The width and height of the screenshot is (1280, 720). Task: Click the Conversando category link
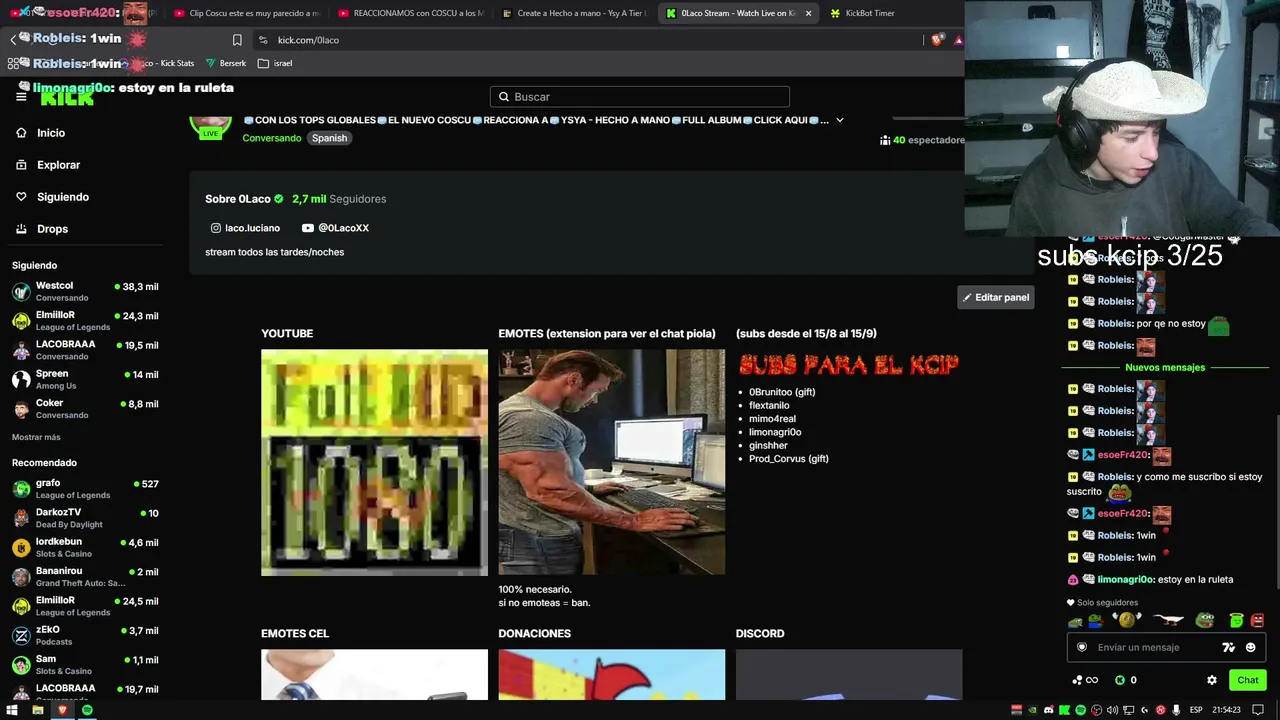coord(272,138)
